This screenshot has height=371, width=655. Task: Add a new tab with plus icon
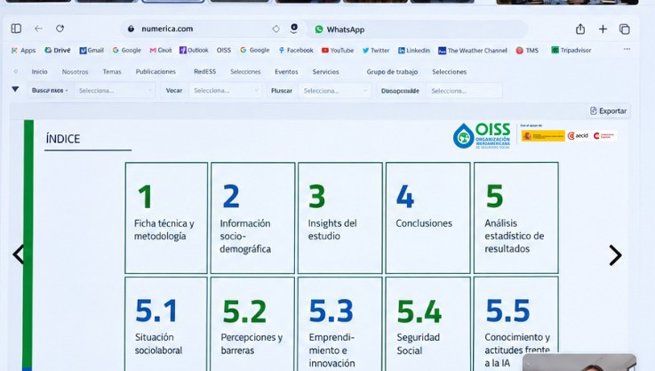click(603, 29)
